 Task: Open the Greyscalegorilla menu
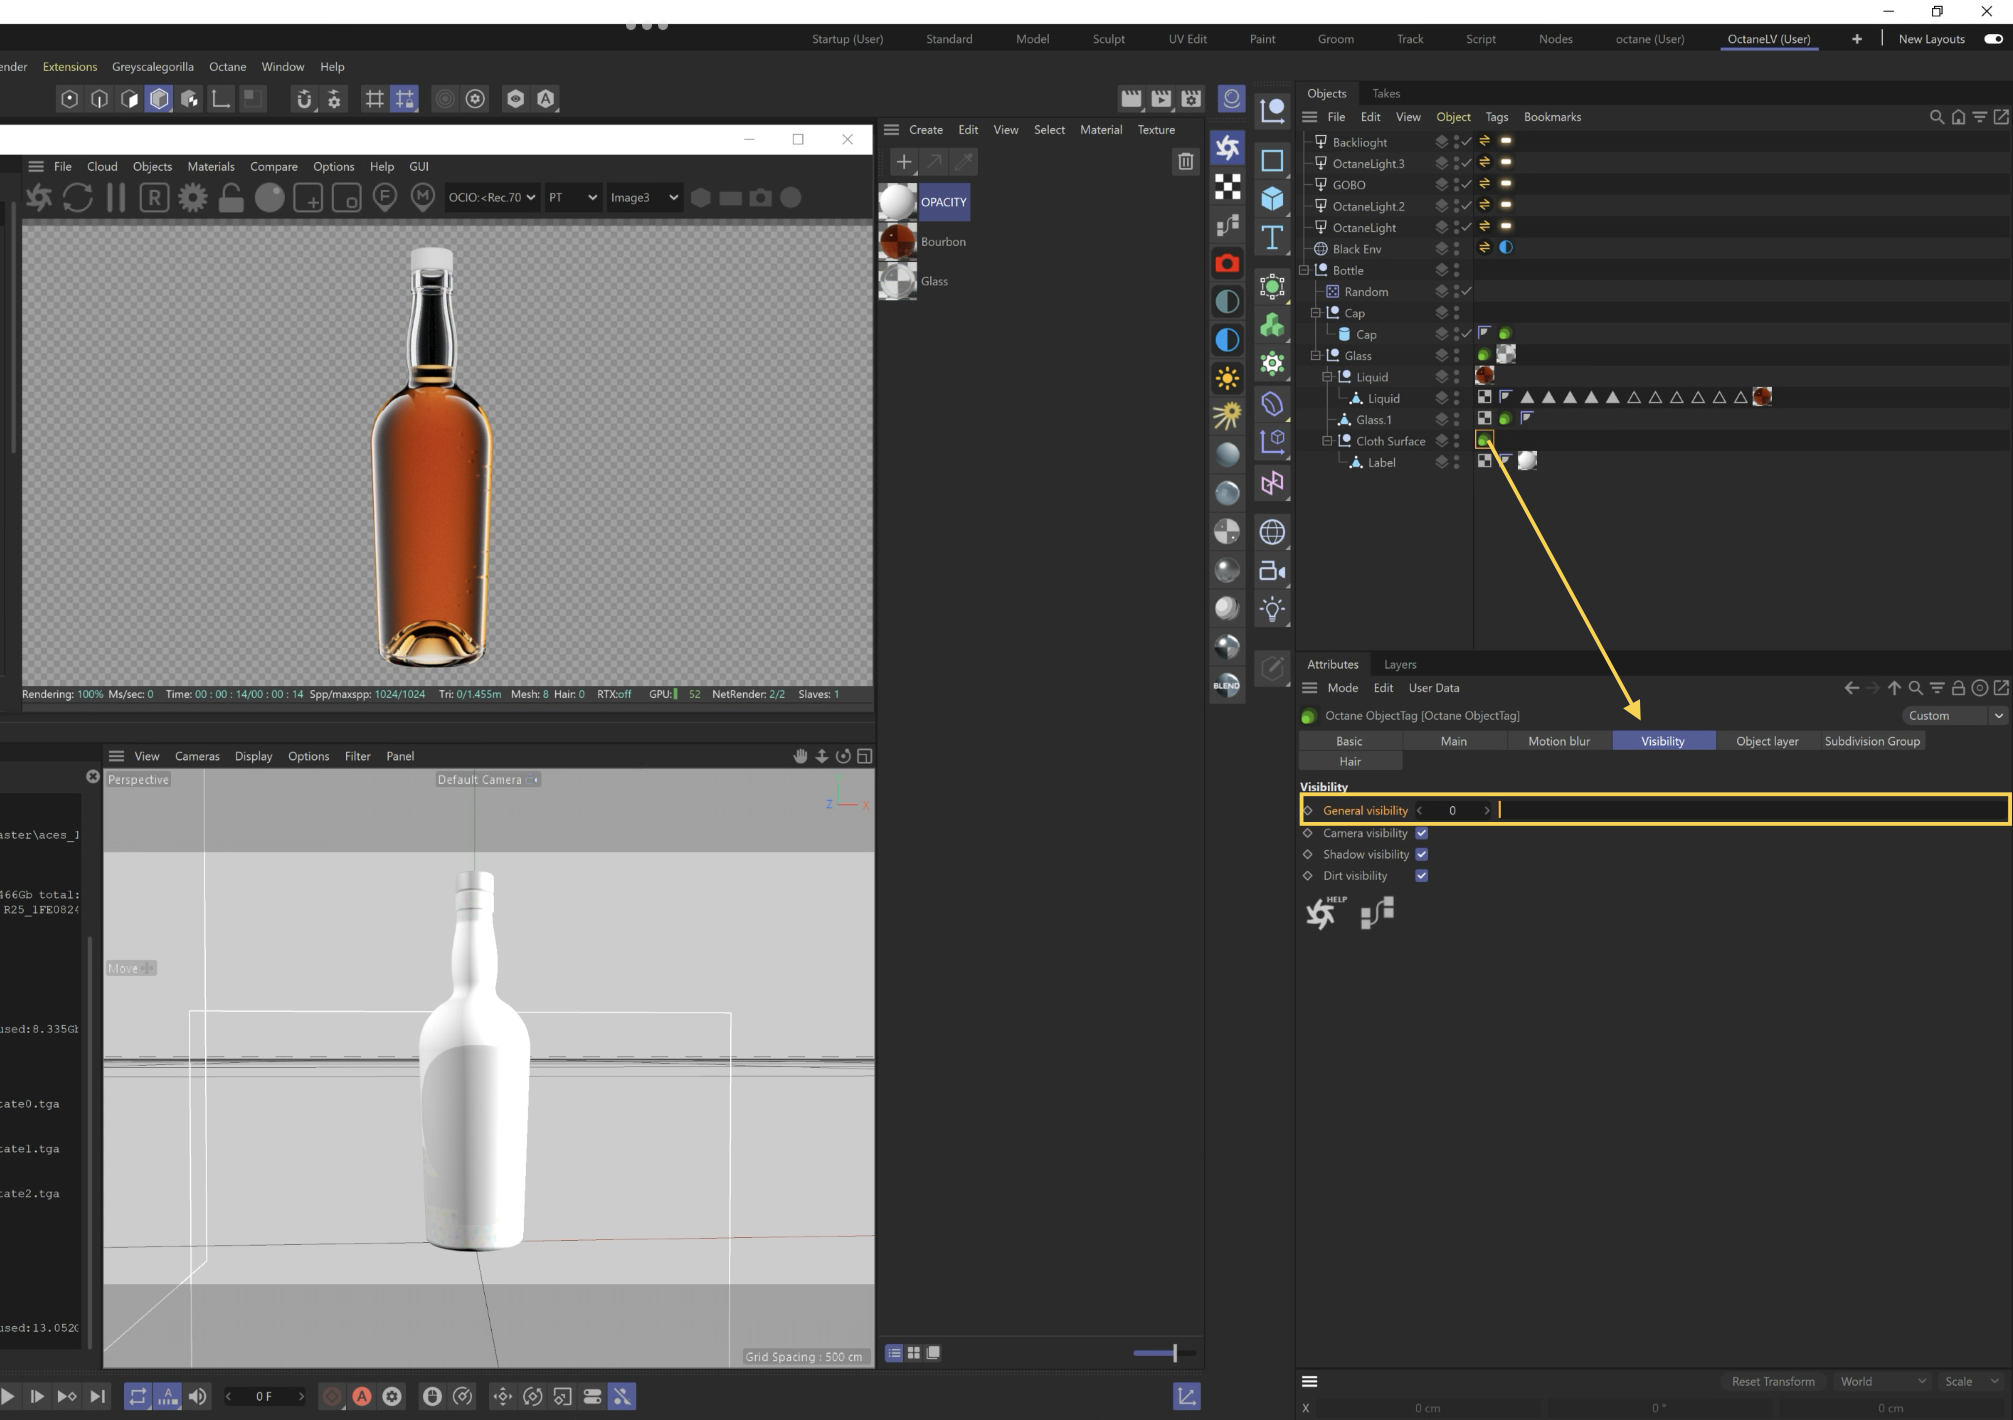[x=152, y=67]
